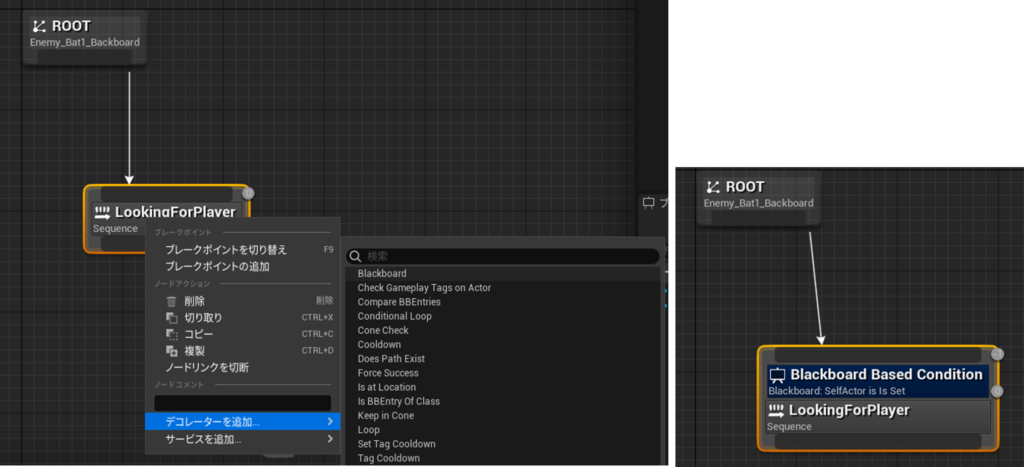Image resolution: width=1024 pixels, height=467 pixels.
Task: Select Does Path Exist decorator
Action: 391,359
